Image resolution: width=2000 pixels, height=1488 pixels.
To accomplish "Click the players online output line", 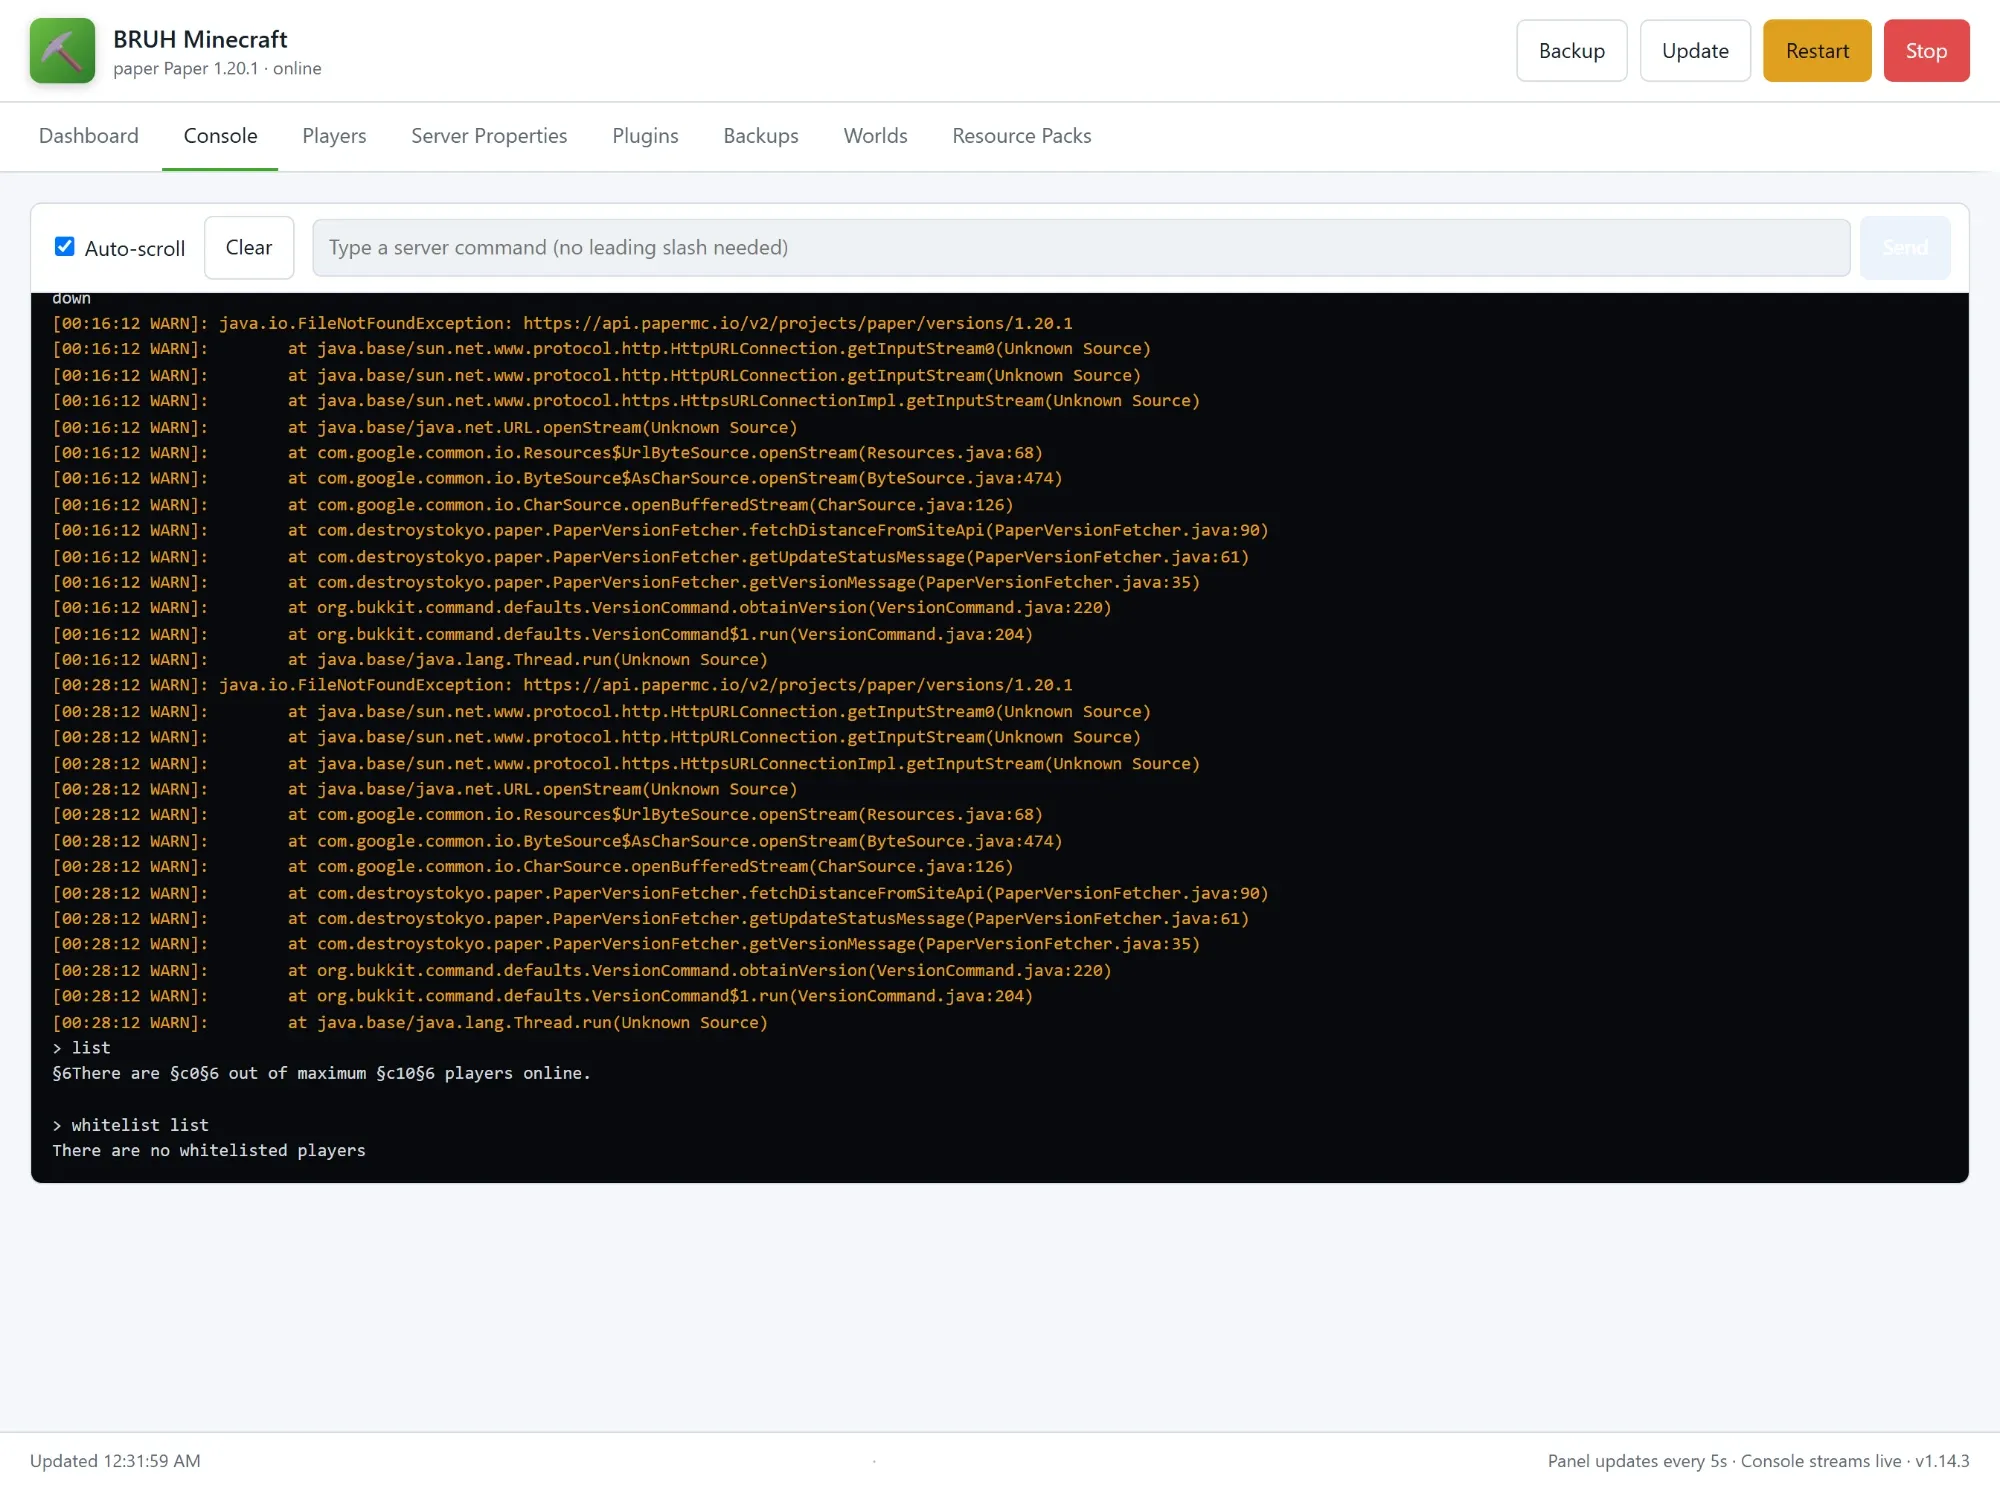I will pyautogui.click(x=321, y=1073).
